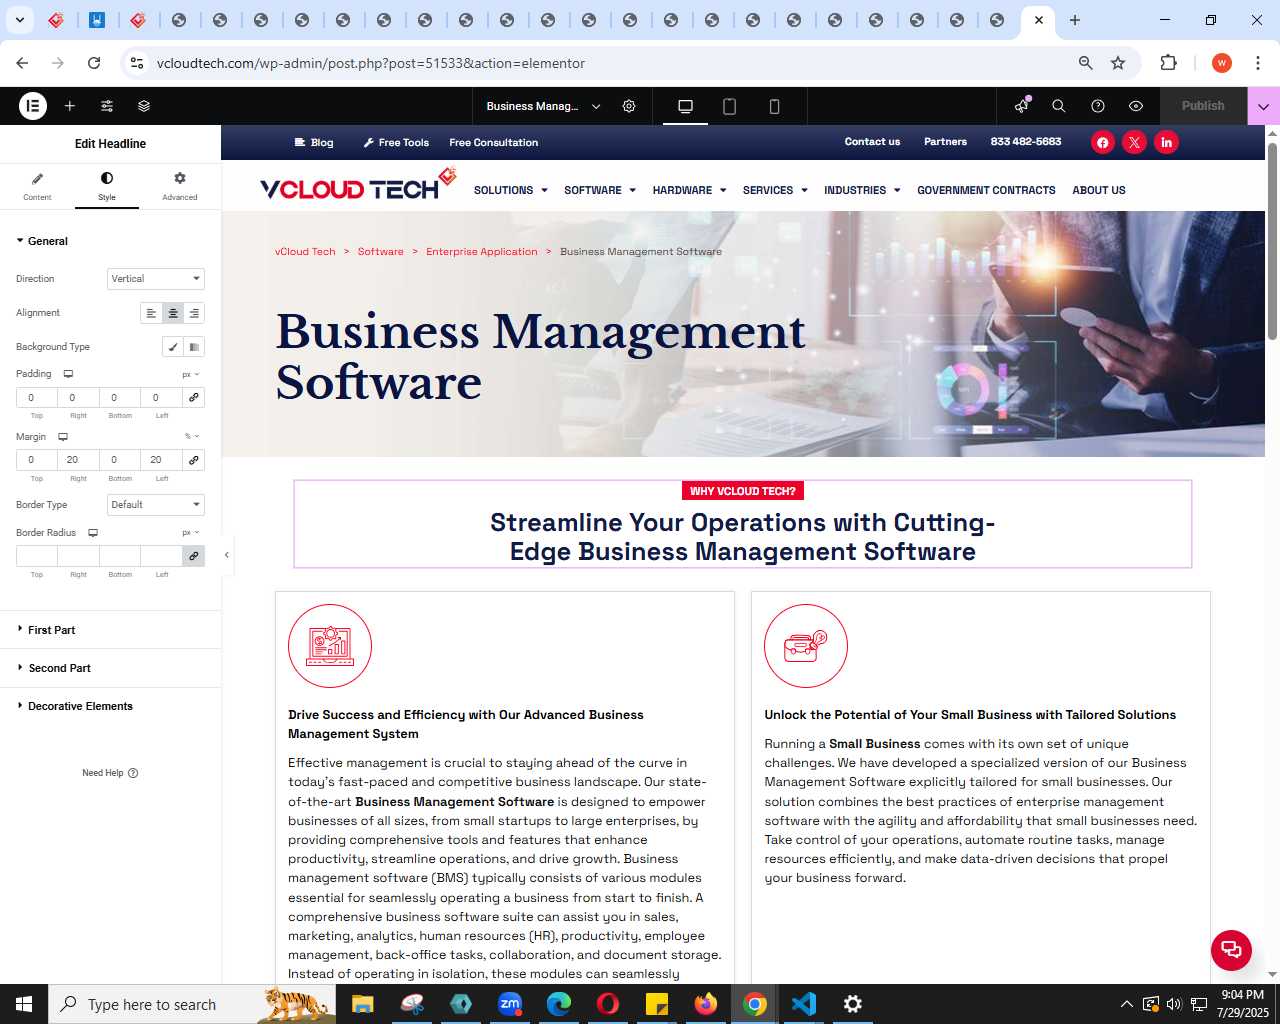Open the SOFTWARE menu
The width and height of the screenshot is (1280, 1024).
(600, 190)
